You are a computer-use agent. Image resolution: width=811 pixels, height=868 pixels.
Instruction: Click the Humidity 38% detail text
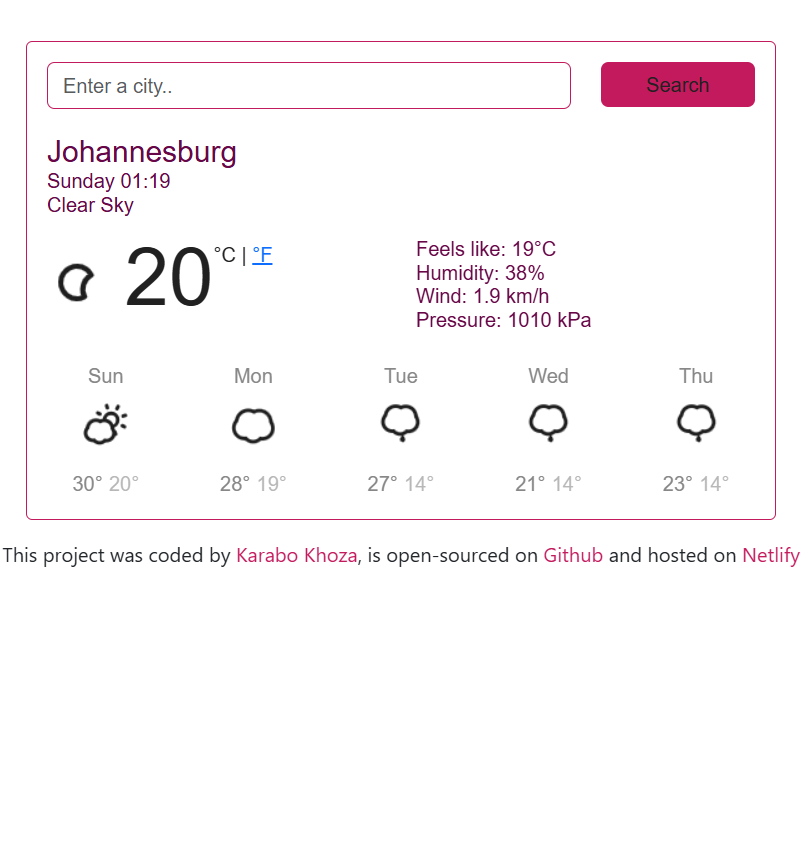[x=479, y=272]
